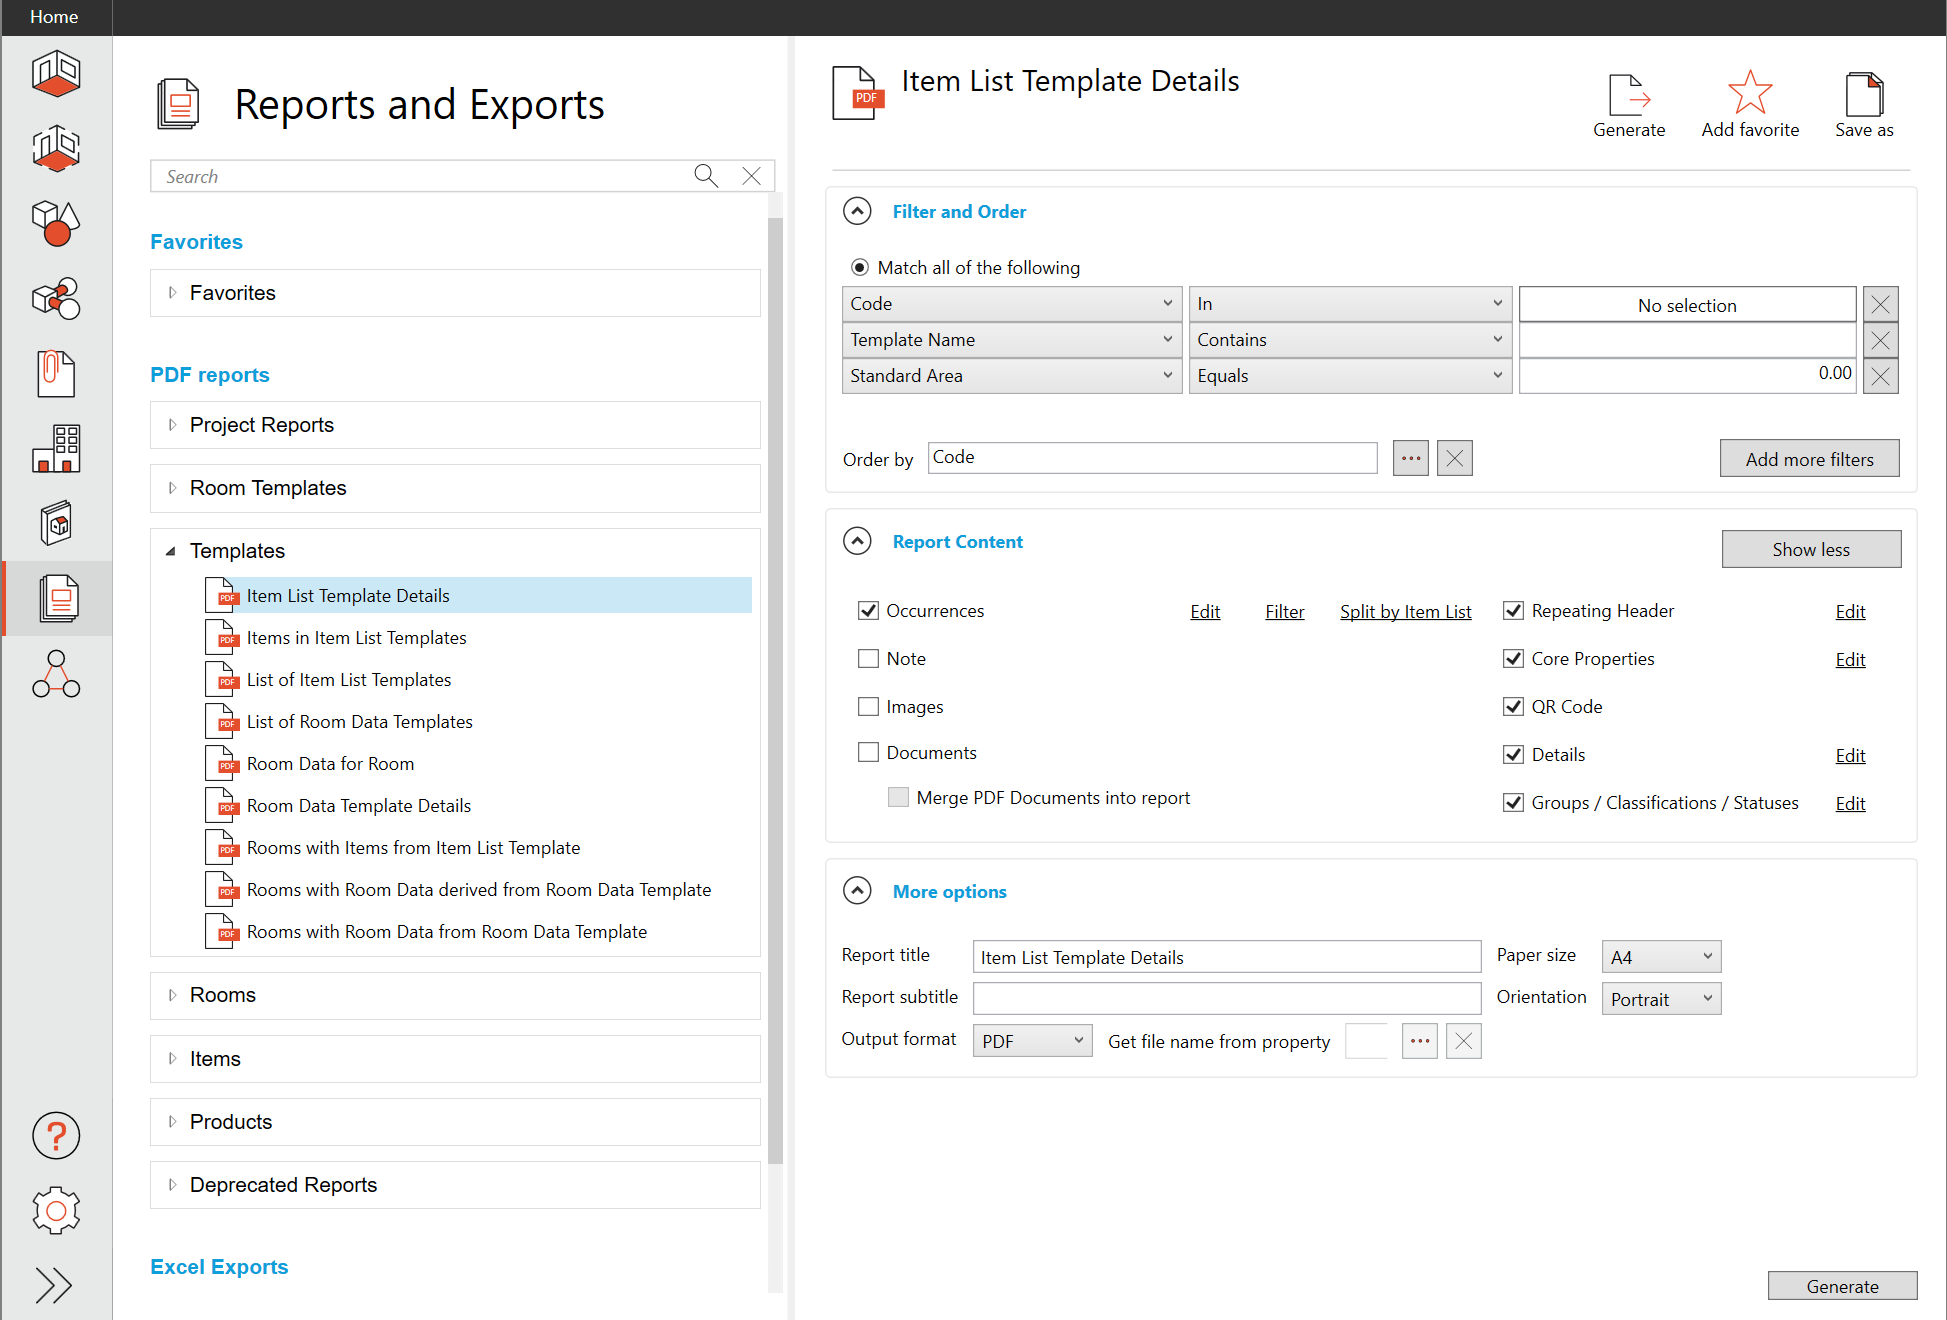This screenshot has height=1320, width=1947.
Task: Click the Save as icon
Action: pos(1863,96)
